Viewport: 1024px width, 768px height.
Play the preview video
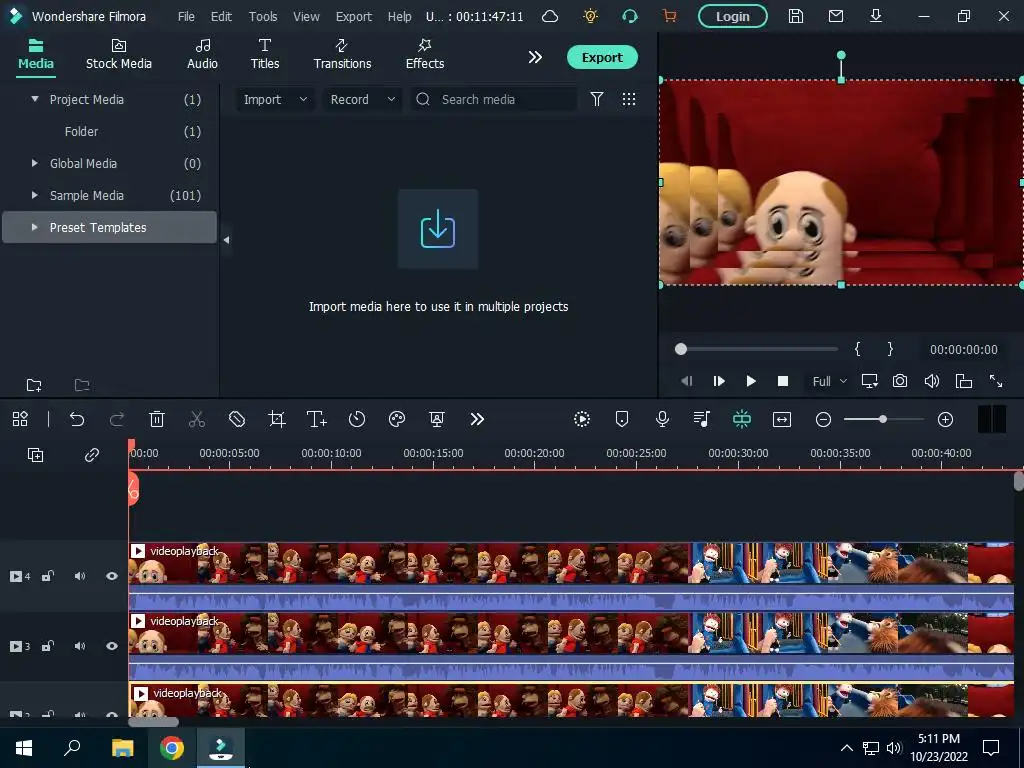[x=750, y=381]
